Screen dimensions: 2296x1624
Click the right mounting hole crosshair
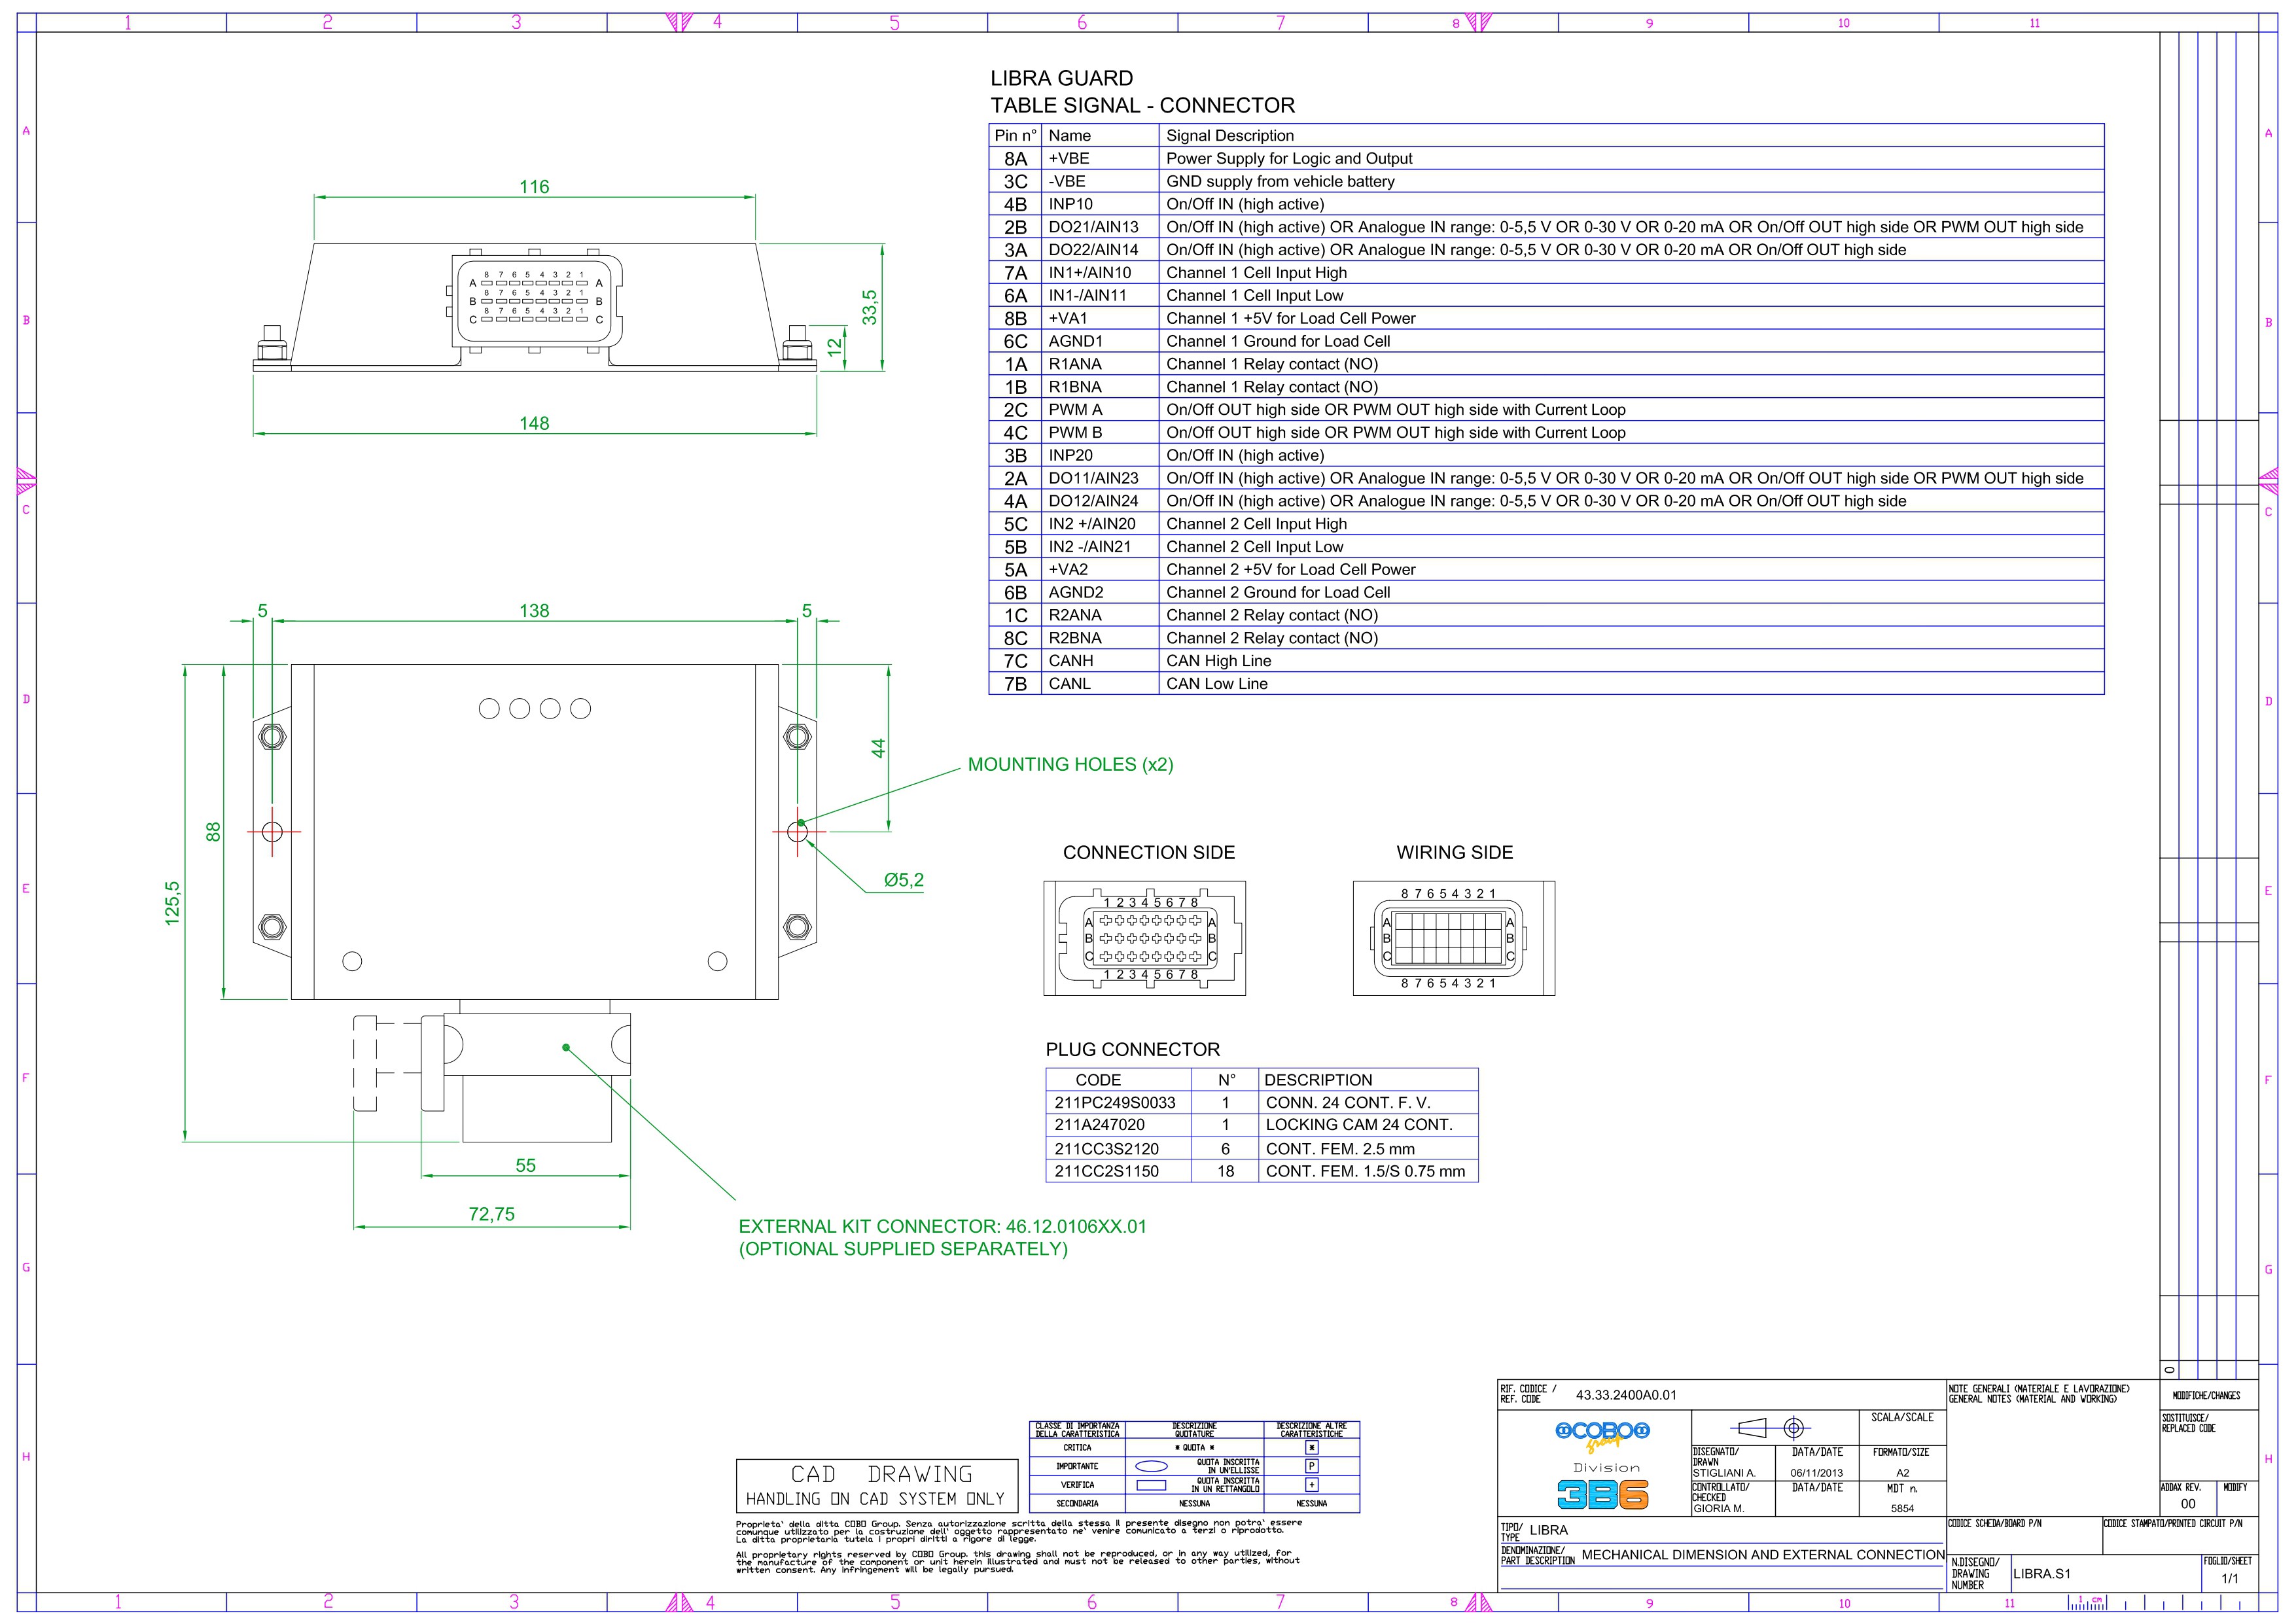pos(798,831)
